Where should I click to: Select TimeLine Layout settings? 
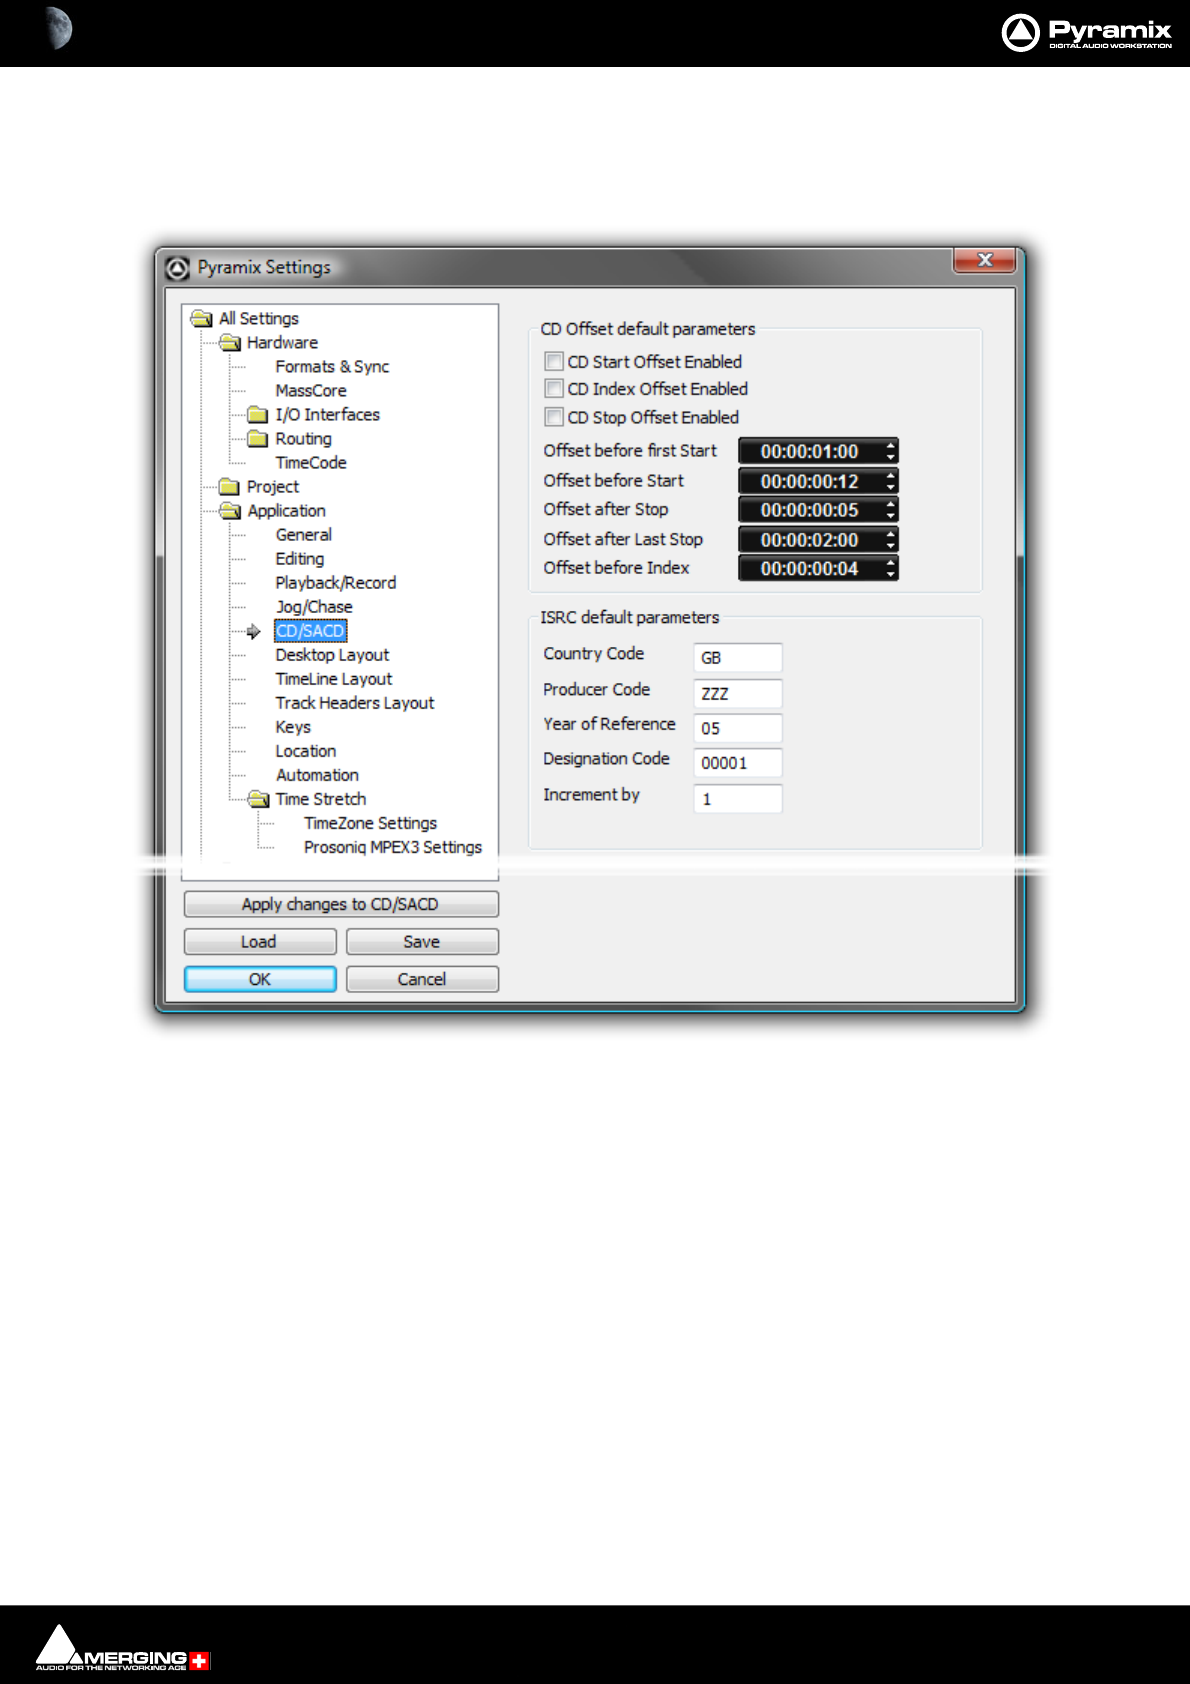coord(334,679)
